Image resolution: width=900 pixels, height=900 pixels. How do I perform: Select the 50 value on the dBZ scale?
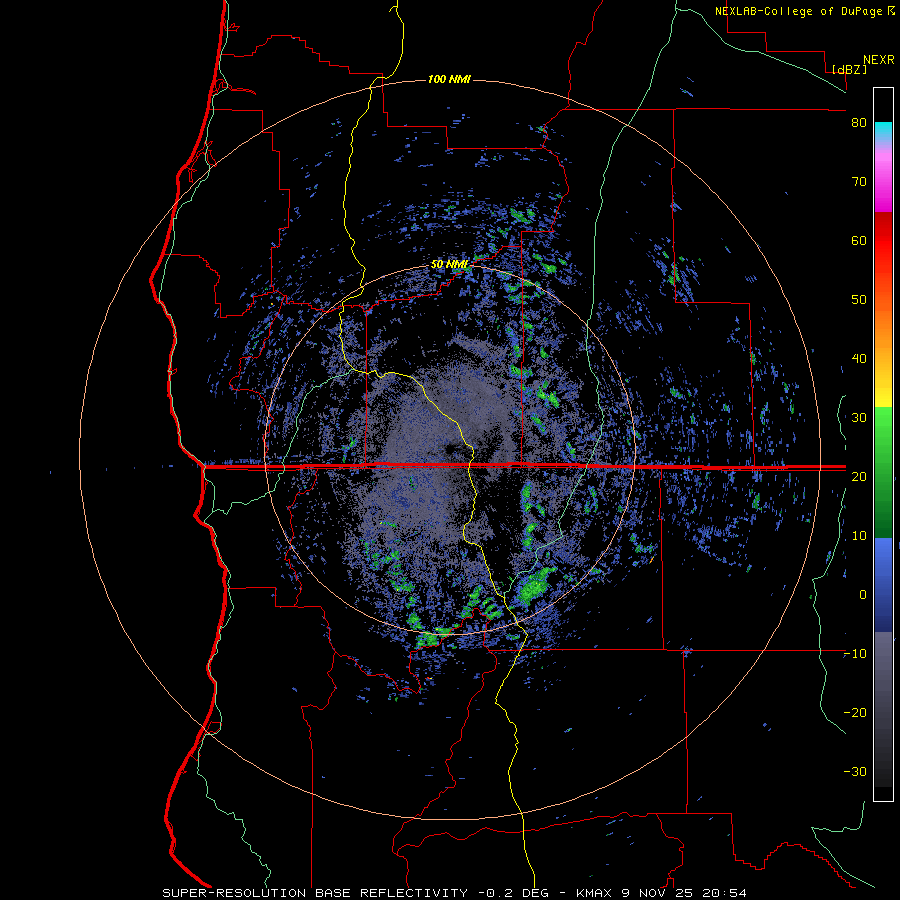pyautogui.click(x=859, y=300)
